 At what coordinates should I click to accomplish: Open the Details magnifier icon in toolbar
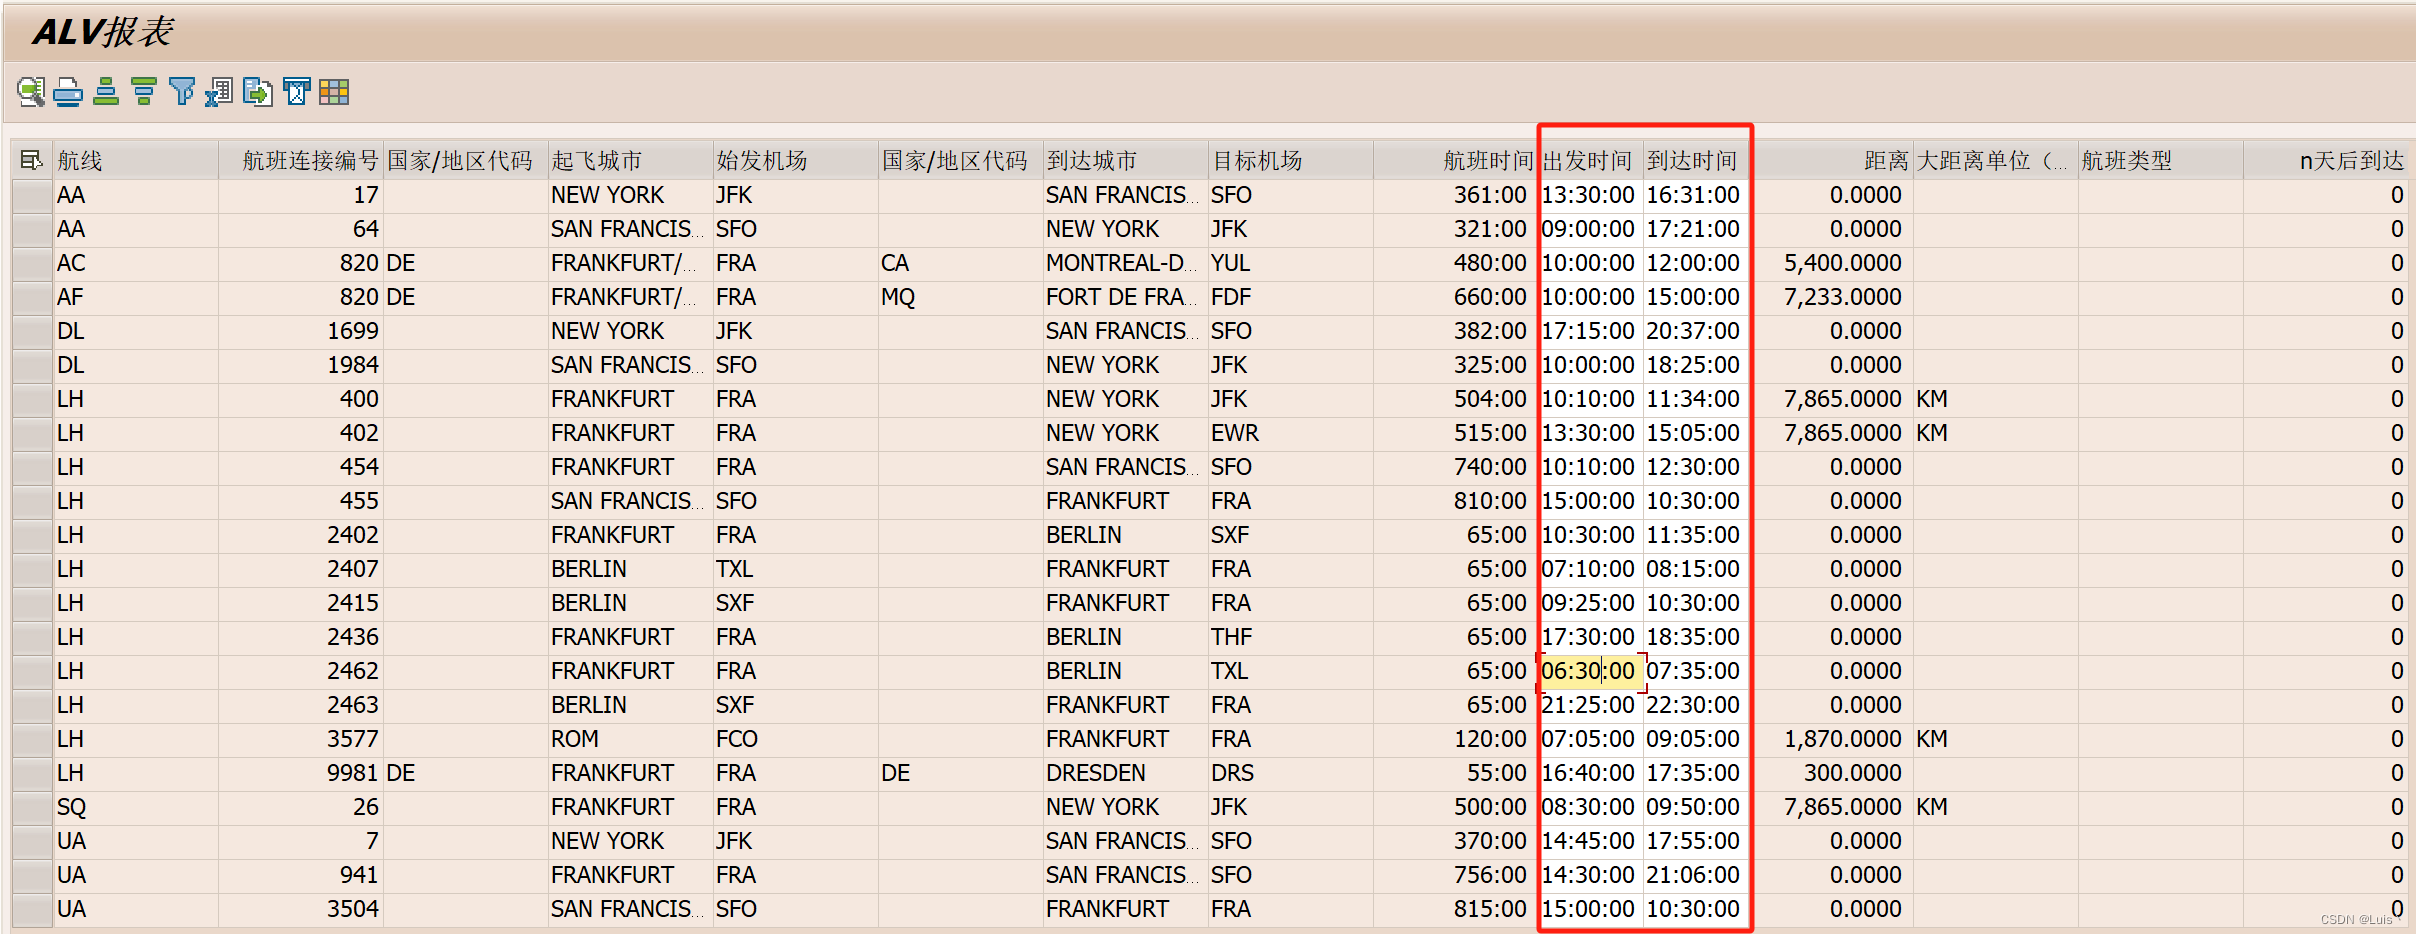pos(31,92)
